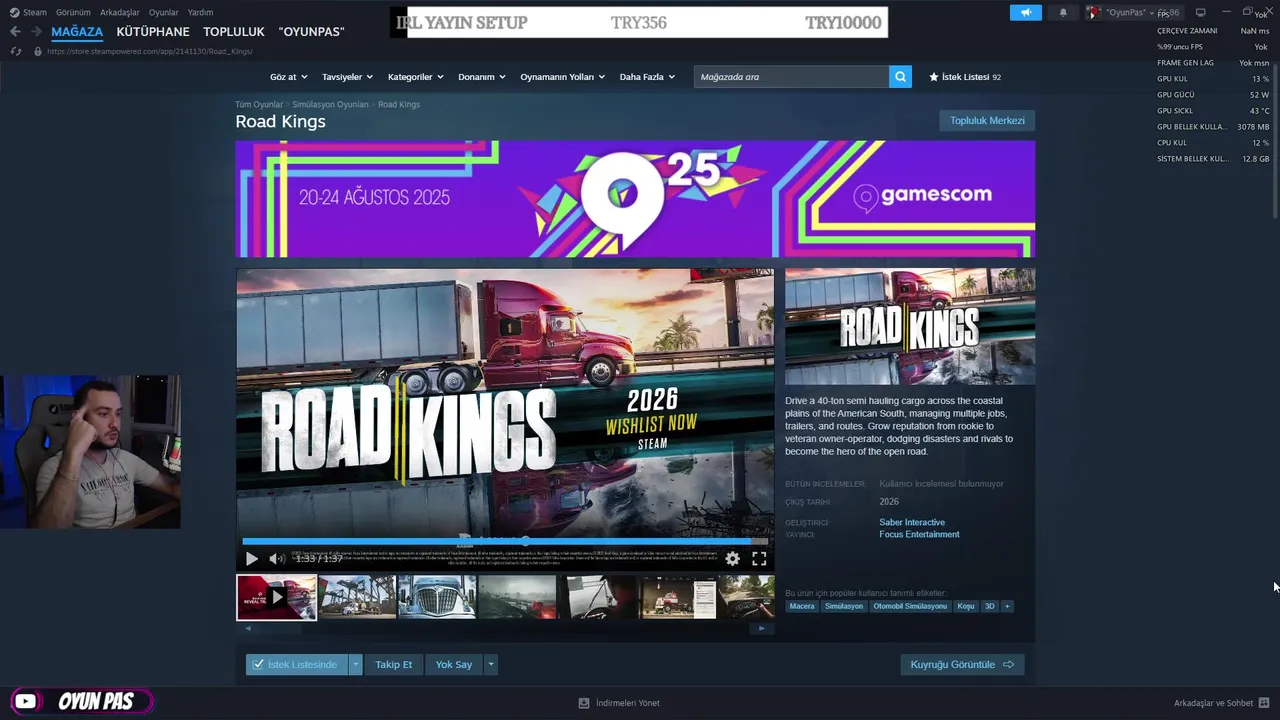Open the Görünüm menu

[x=73, y=12]
